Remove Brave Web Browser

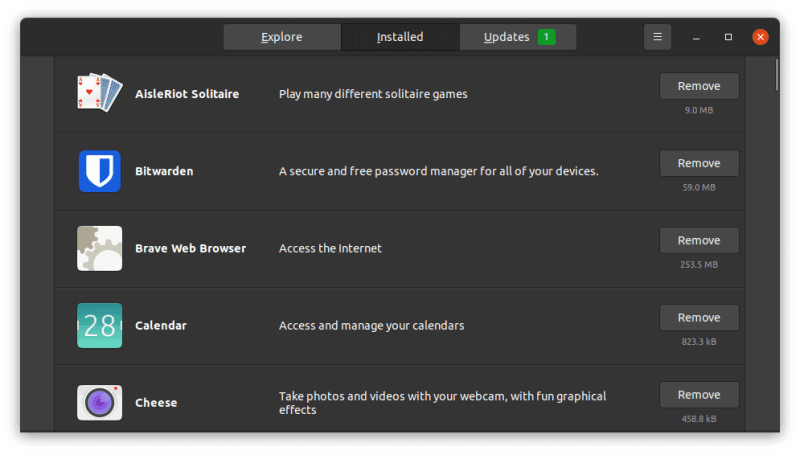(699, 240)
